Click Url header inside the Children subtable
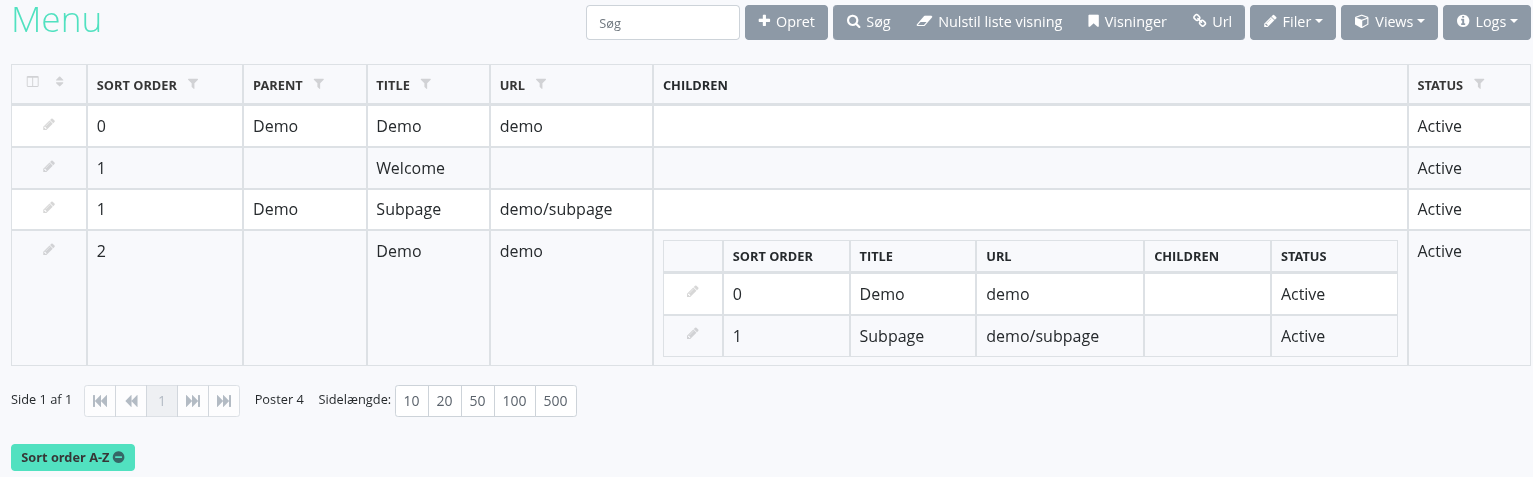This screenshot has height=477, width=1533. pyautogui.click(x=999, y=256)
